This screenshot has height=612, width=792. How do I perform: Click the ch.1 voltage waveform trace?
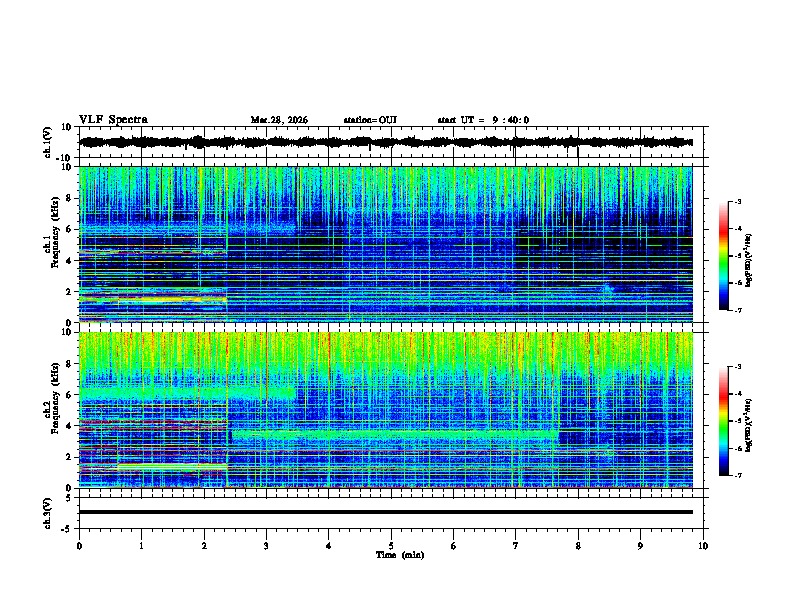[x=385, y=142]
